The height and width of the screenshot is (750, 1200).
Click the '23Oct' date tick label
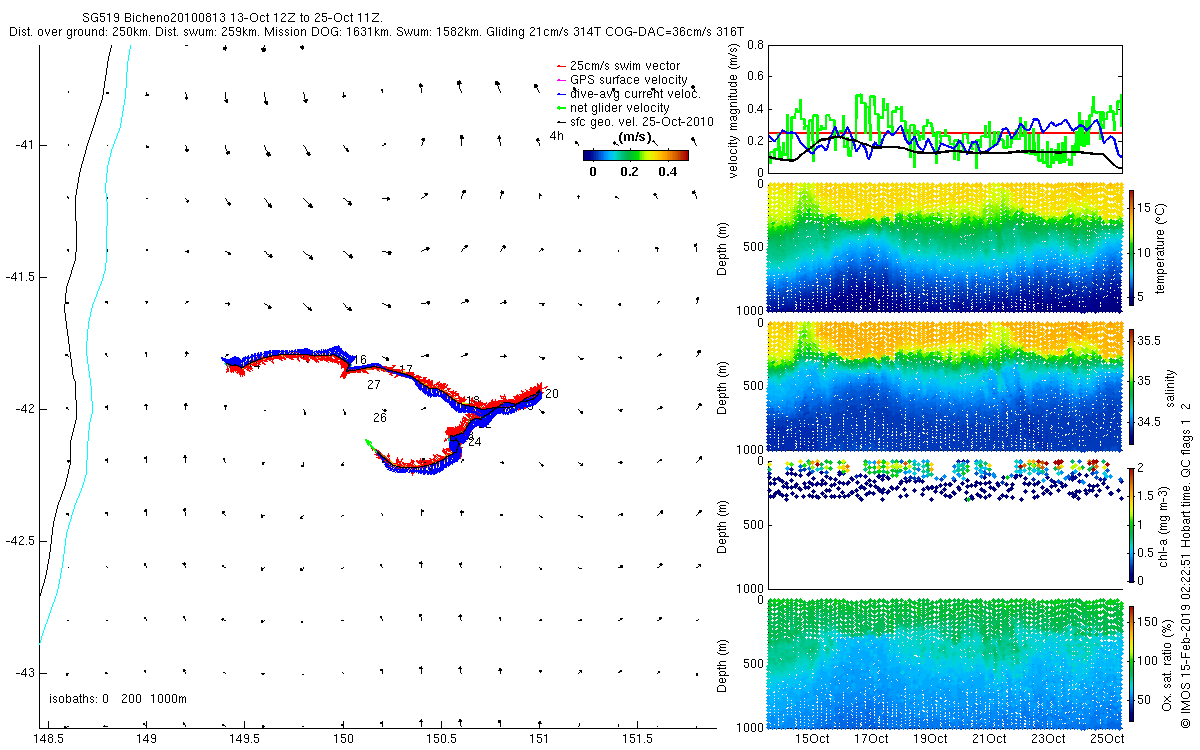click(1048, 739)
